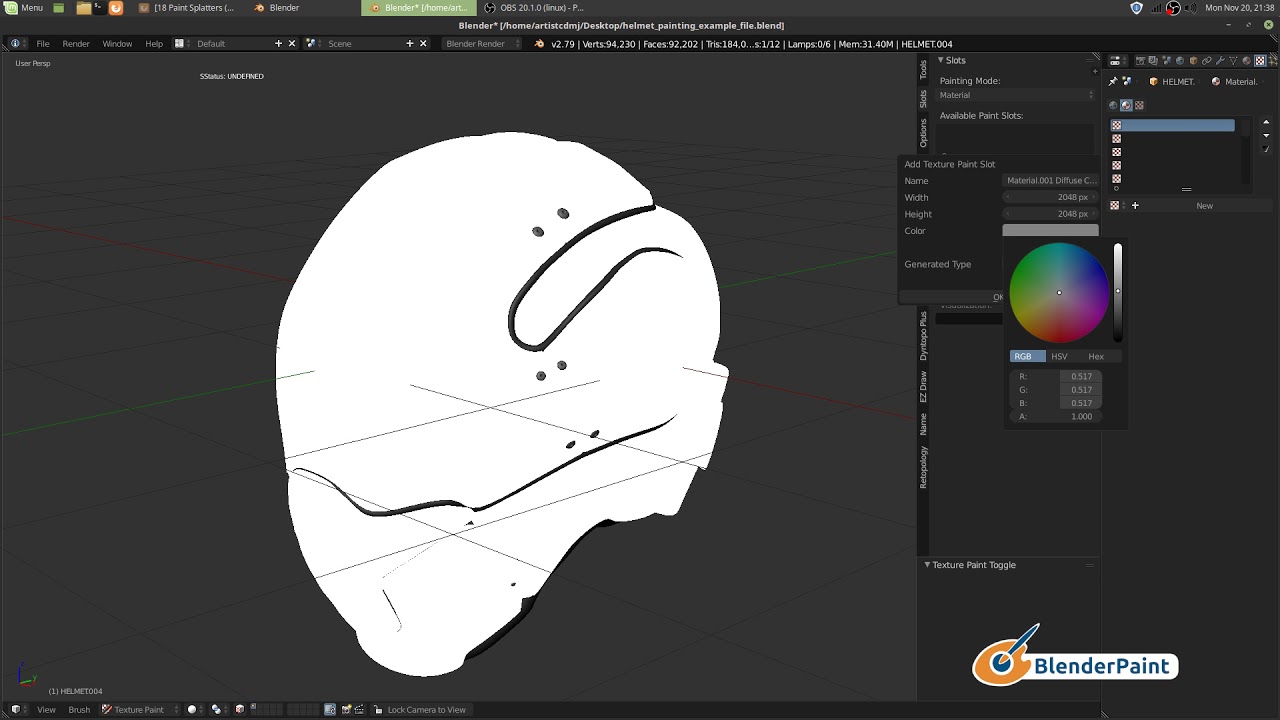Open the File menu
The width and height of the screenshot is (1280, 720).
43,44
